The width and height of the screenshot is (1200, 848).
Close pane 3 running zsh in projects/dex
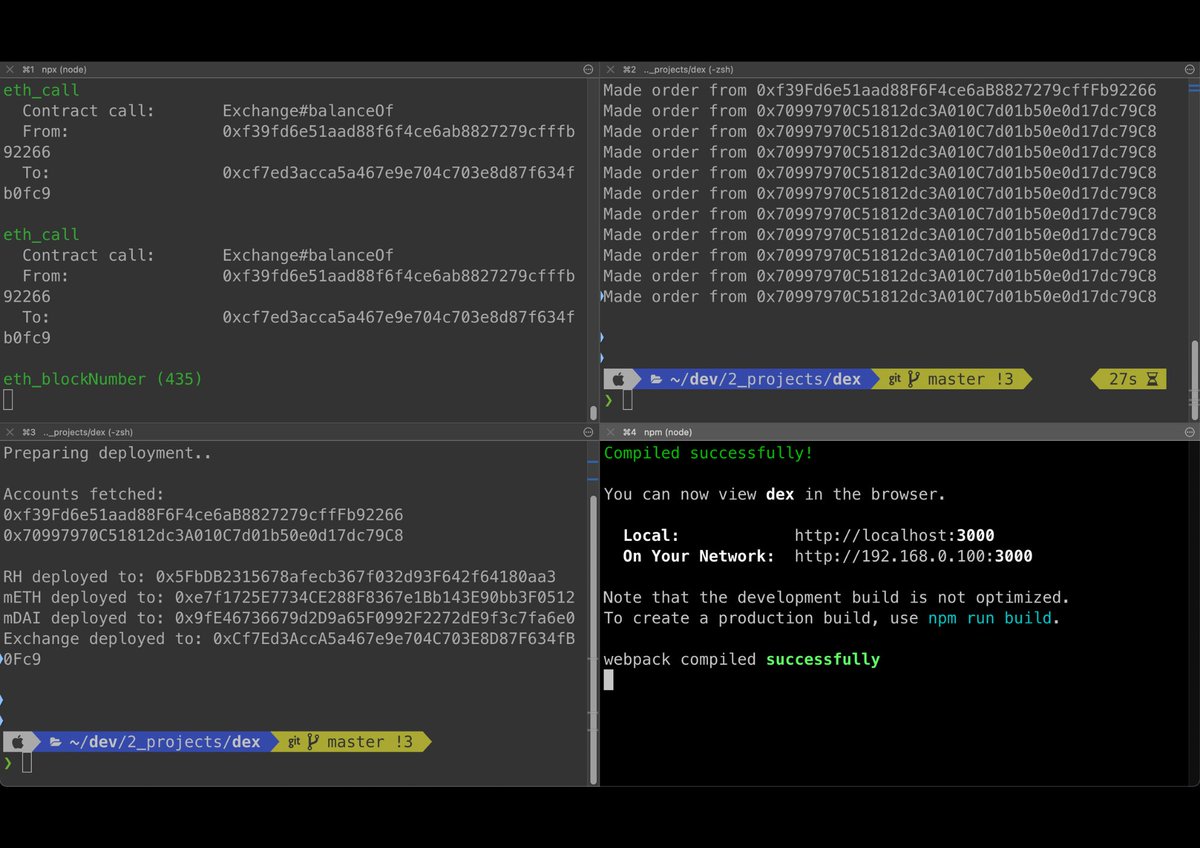(x=9, y=432)
